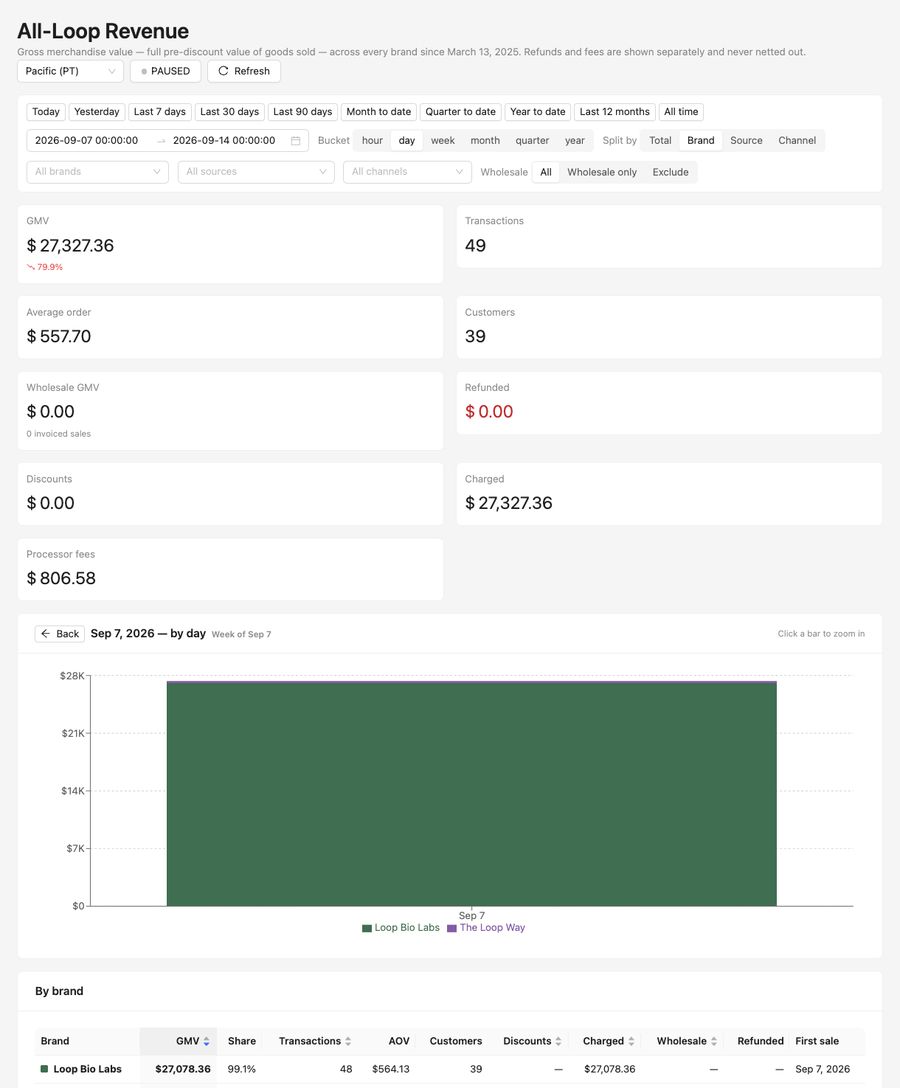Click the Refunded column header
Screen dimensions: 900x1088
click(x=761, y=1042)
